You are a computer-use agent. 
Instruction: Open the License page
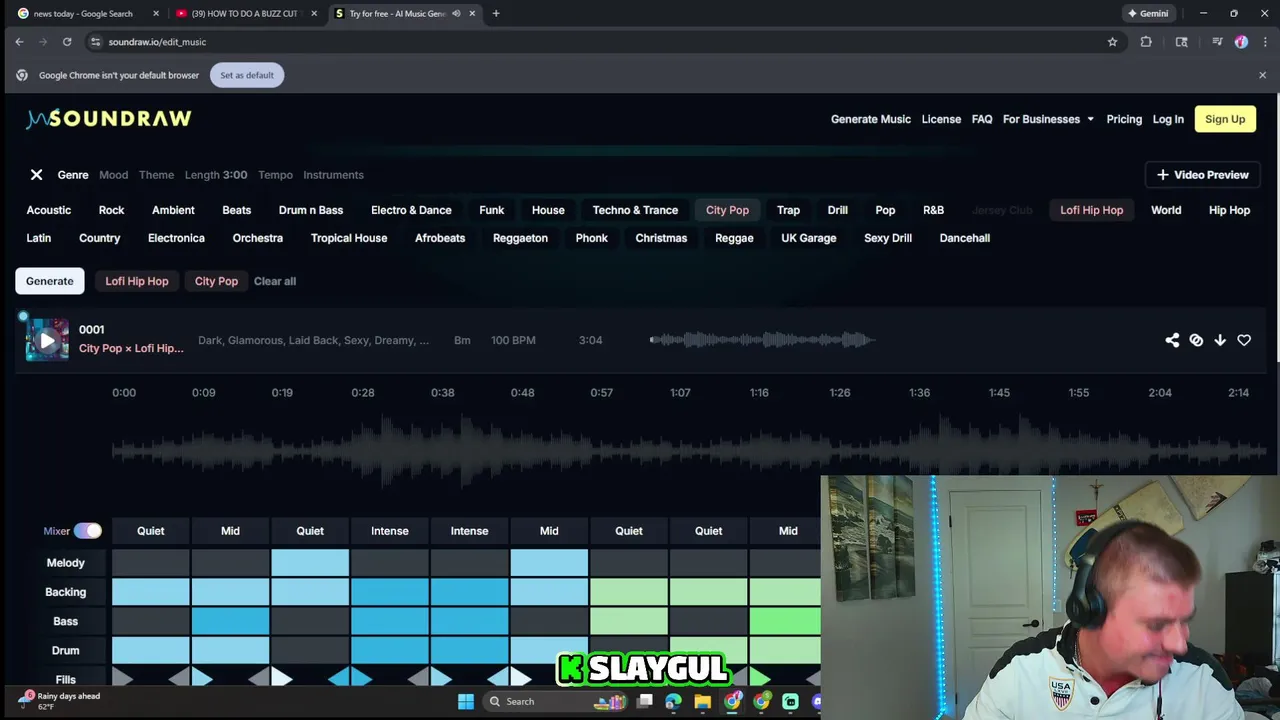(941, 119)
